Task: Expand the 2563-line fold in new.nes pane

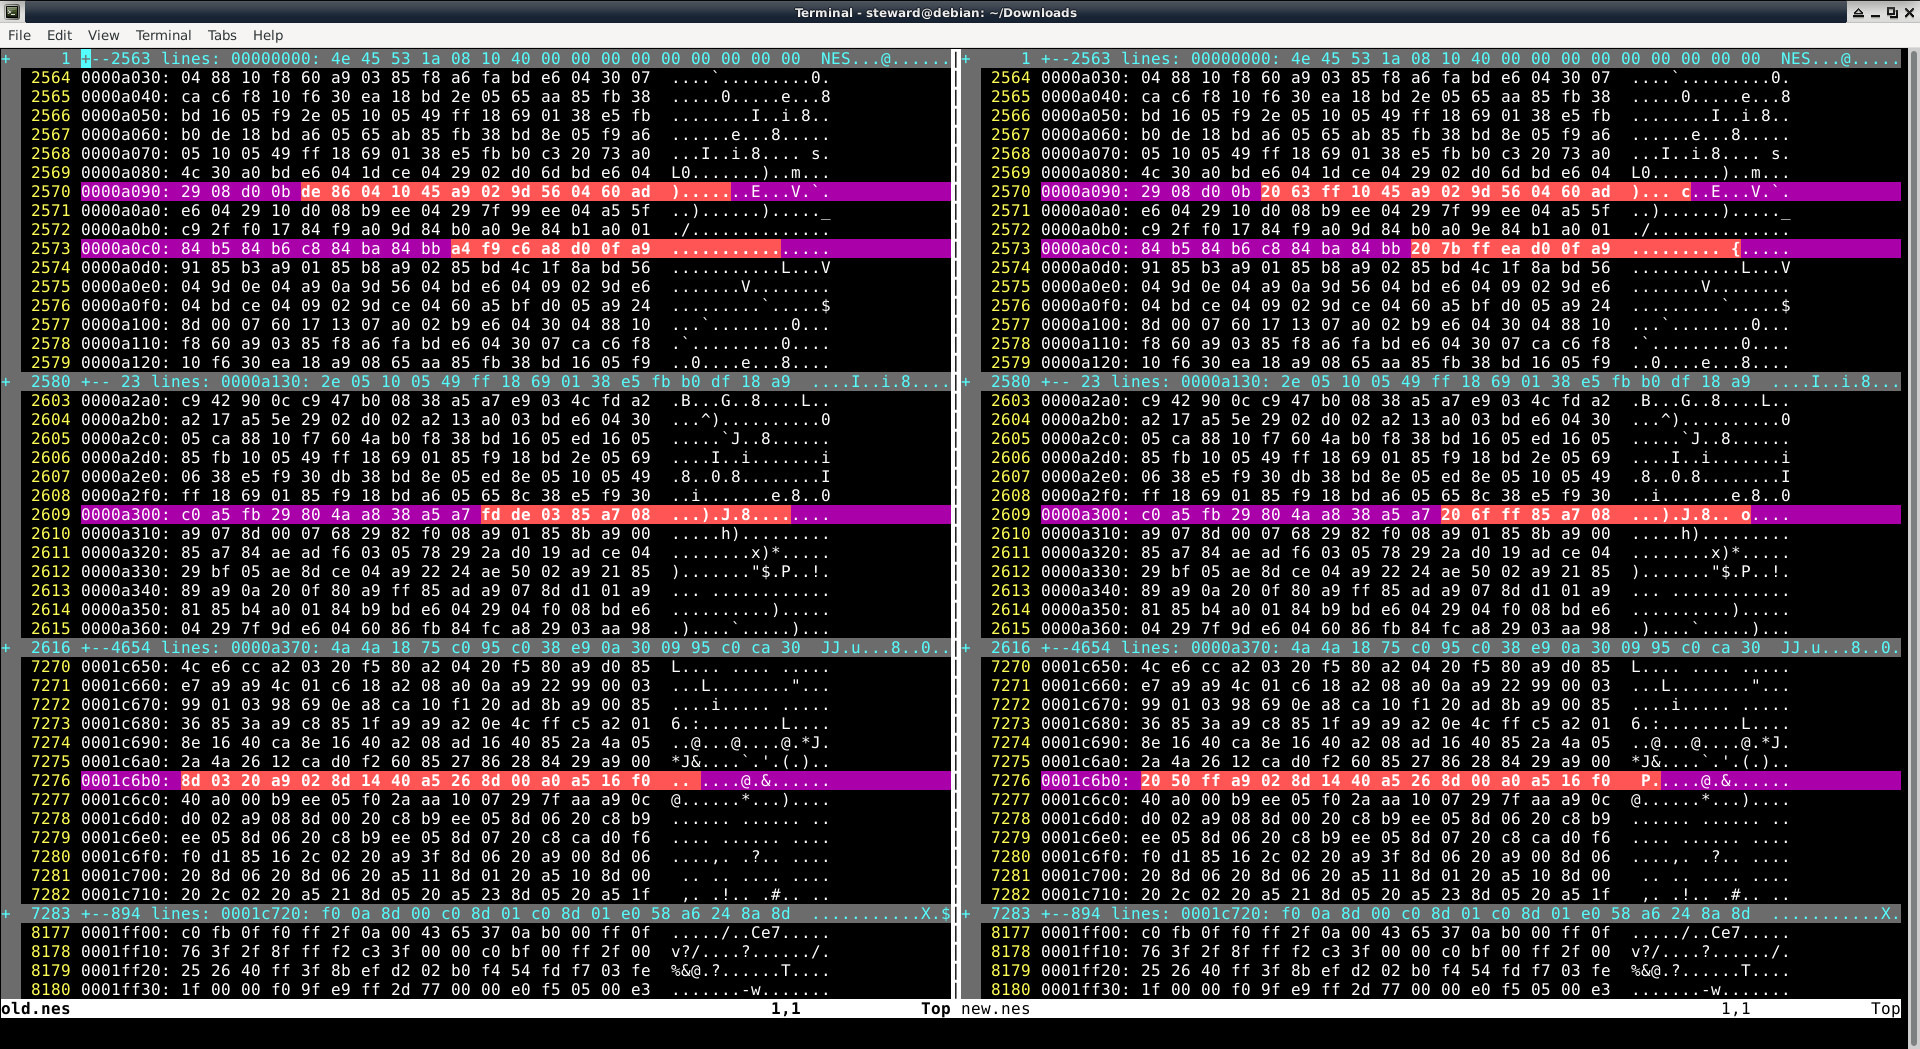Action: tap(1431, 59)
